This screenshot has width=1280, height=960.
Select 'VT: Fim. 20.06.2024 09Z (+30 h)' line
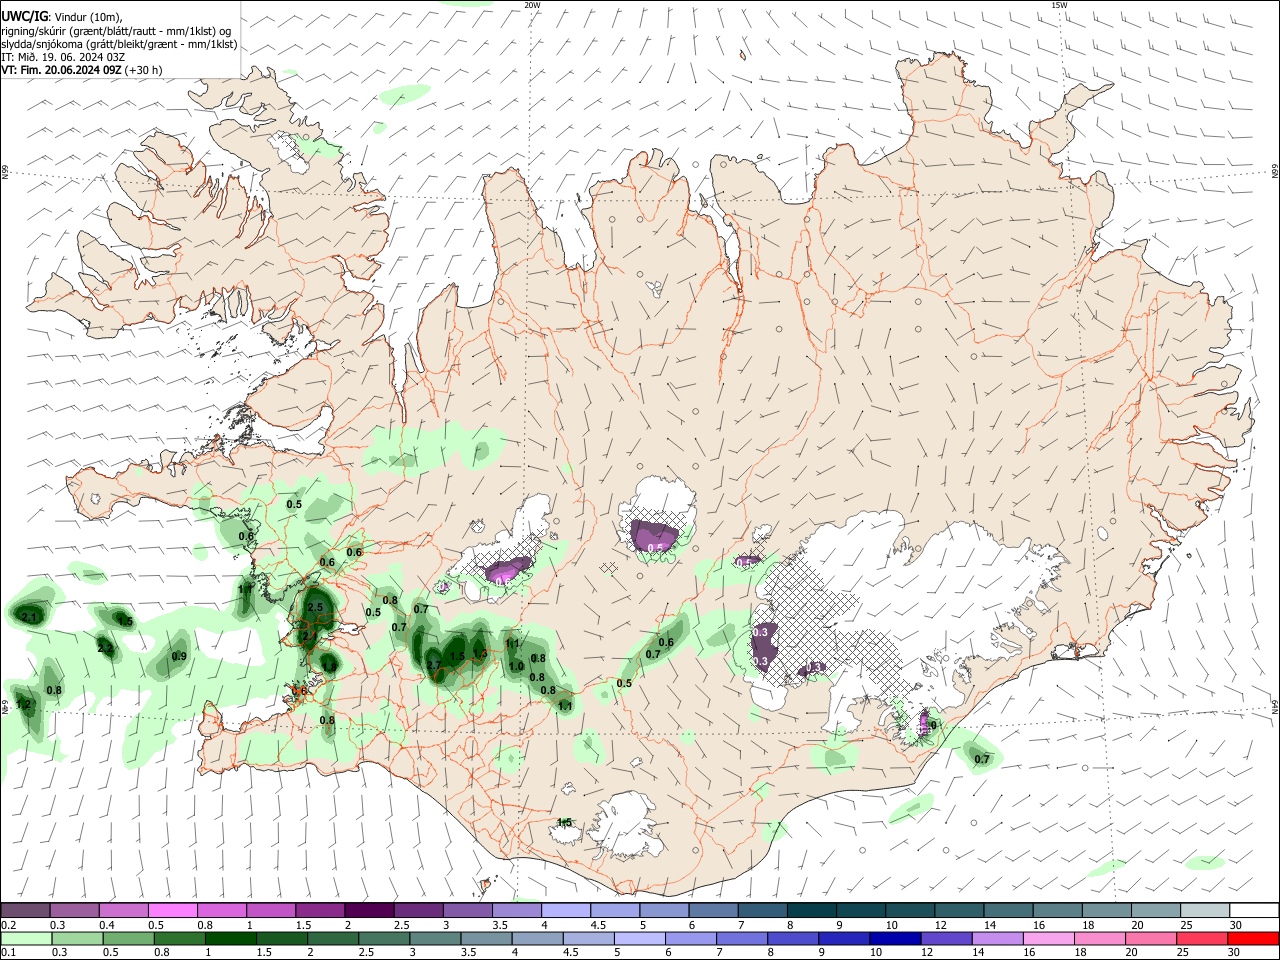[82, 70]
